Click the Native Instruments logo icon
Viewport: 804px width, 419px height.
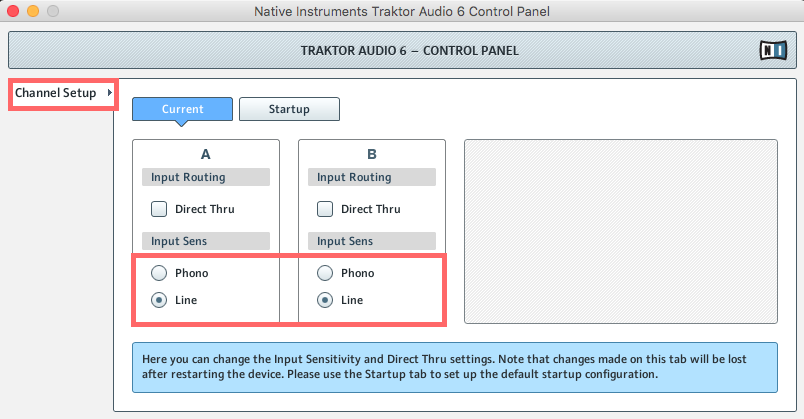(x=772, y=50)
